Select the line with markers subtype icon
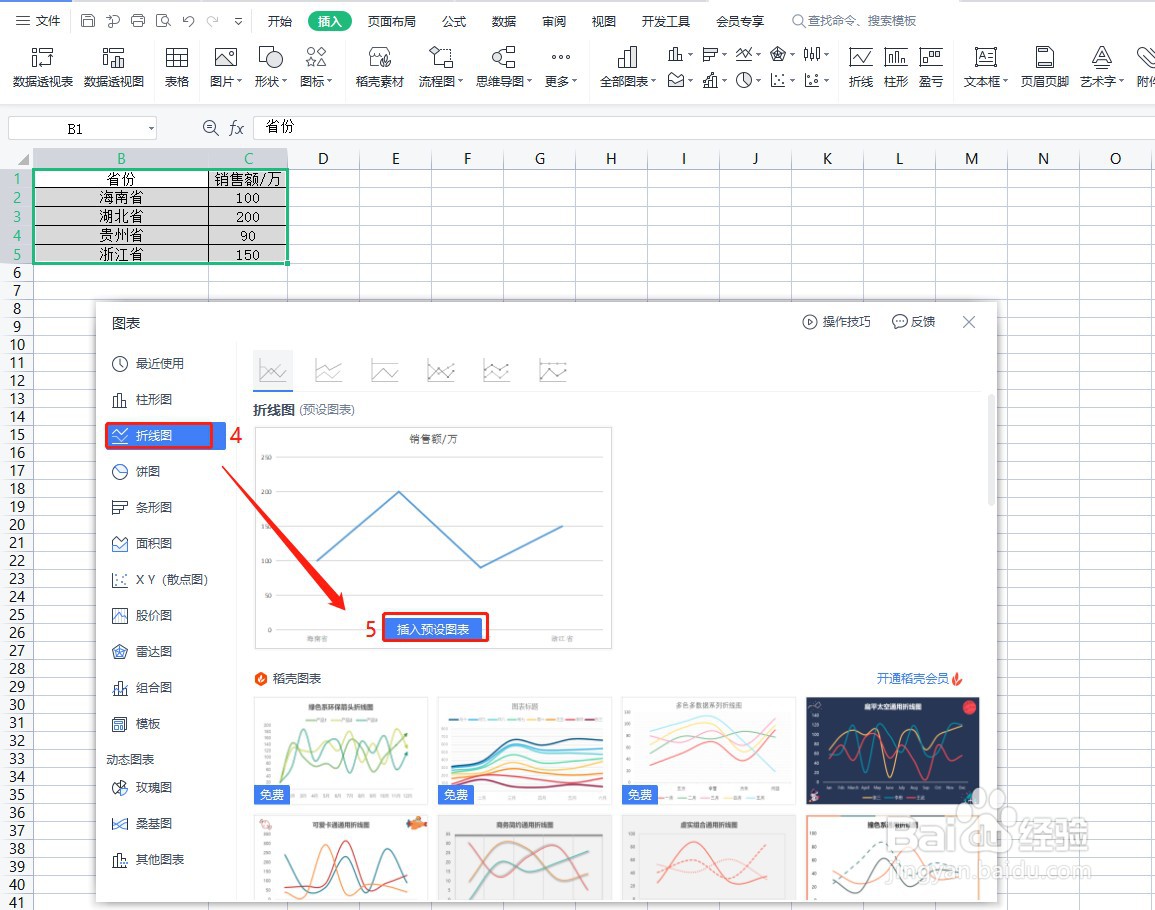This screenshot has width=1155, height=910. pos(440,371)
